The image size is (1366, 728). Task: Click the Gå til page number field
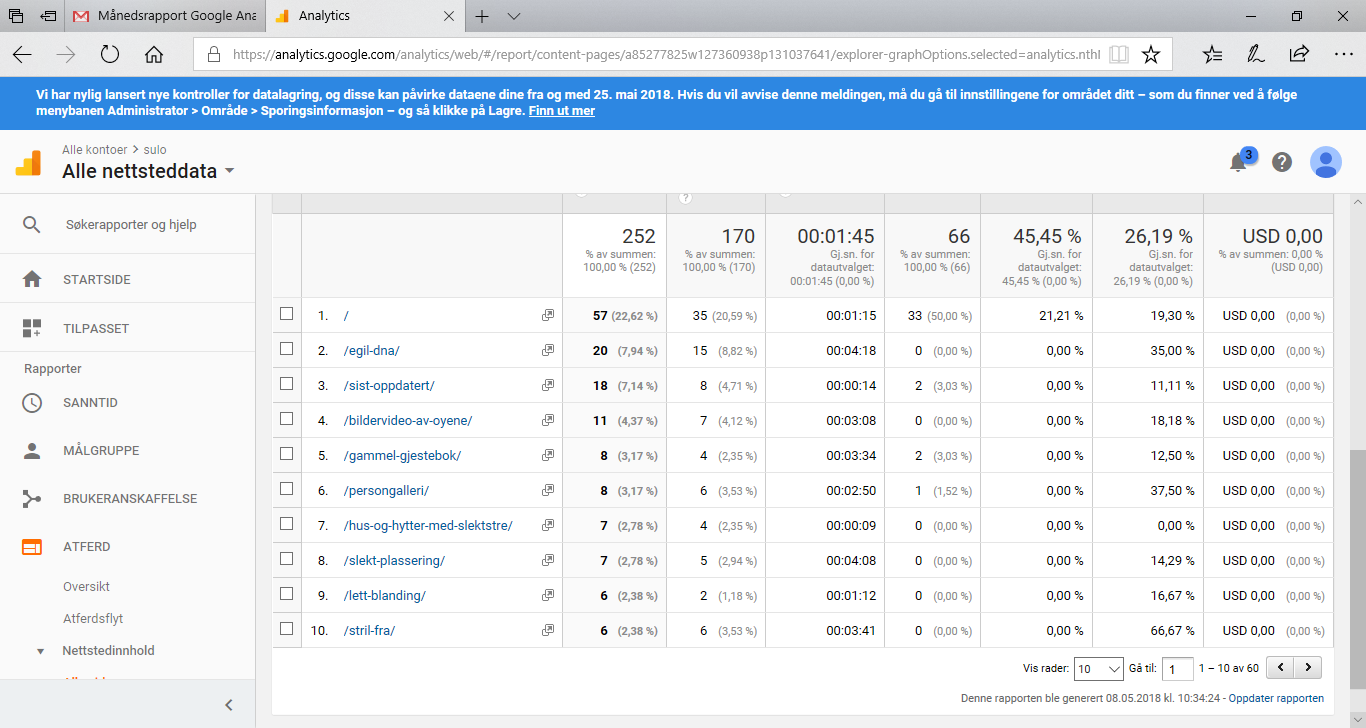[x=1178, y=669]
